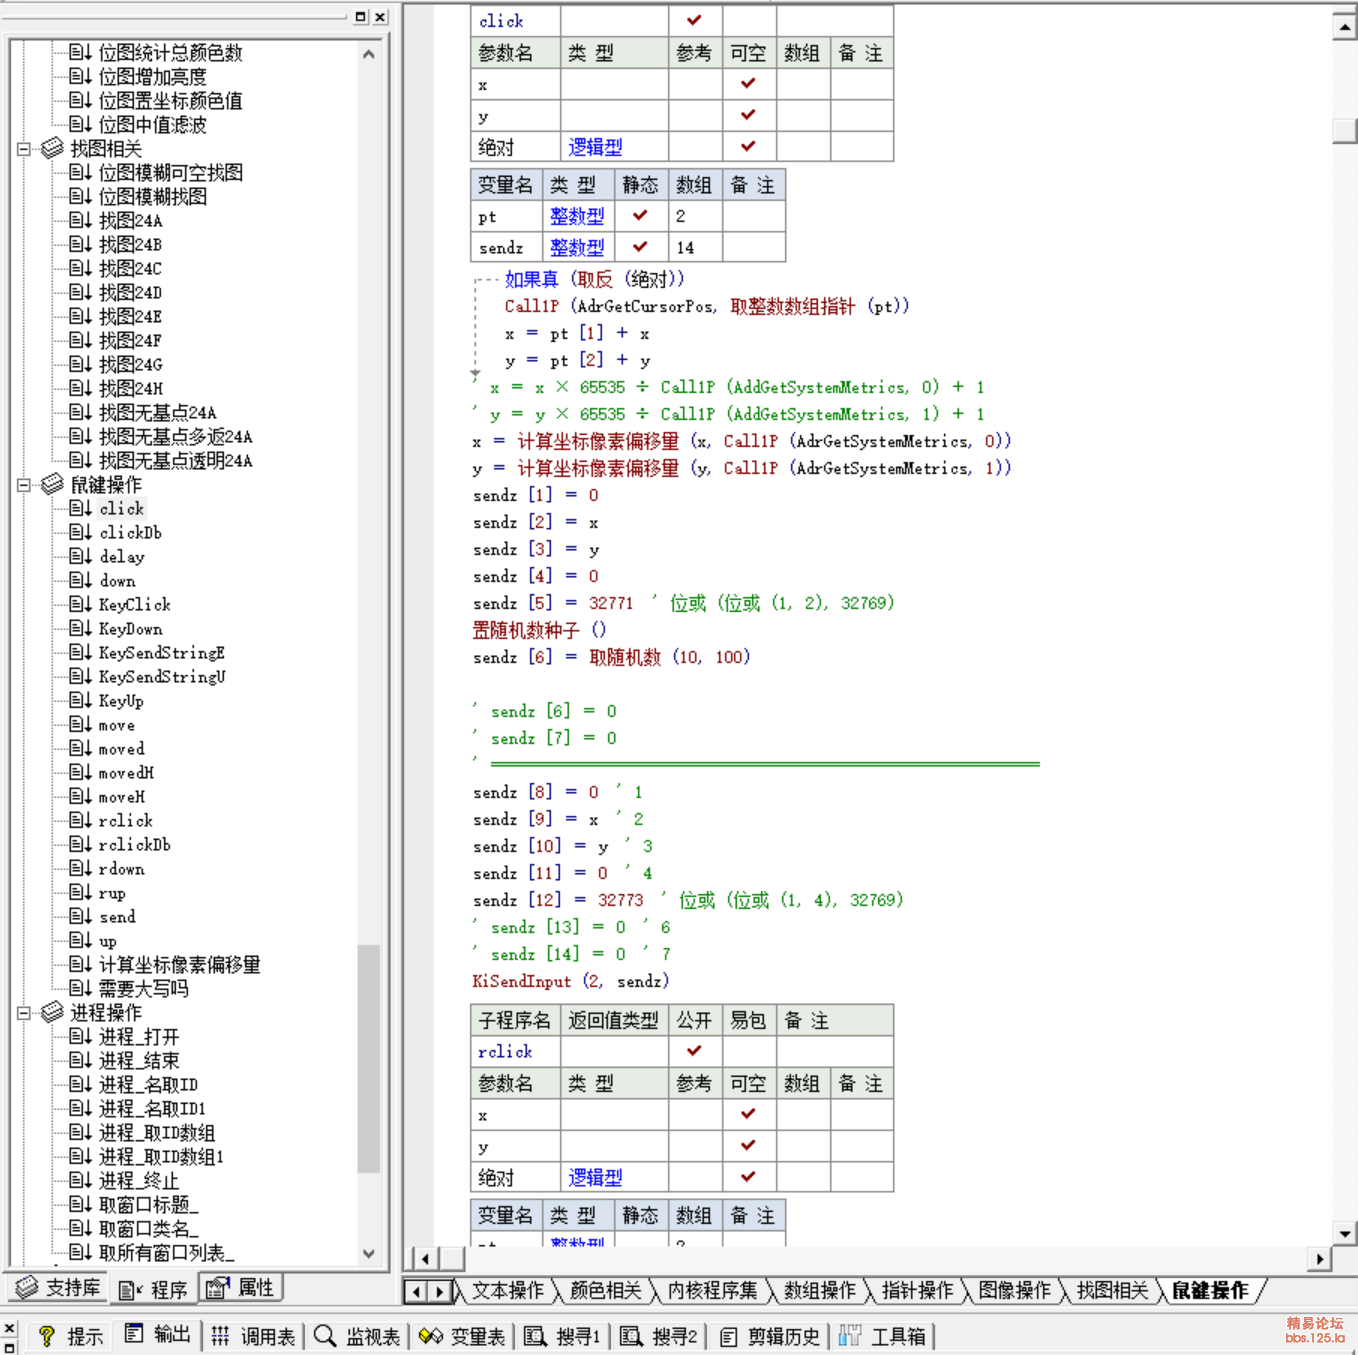Open the 提示 (hint) panel icon
This screenshot has height=1355, width=1358.
pos(46,1336)
